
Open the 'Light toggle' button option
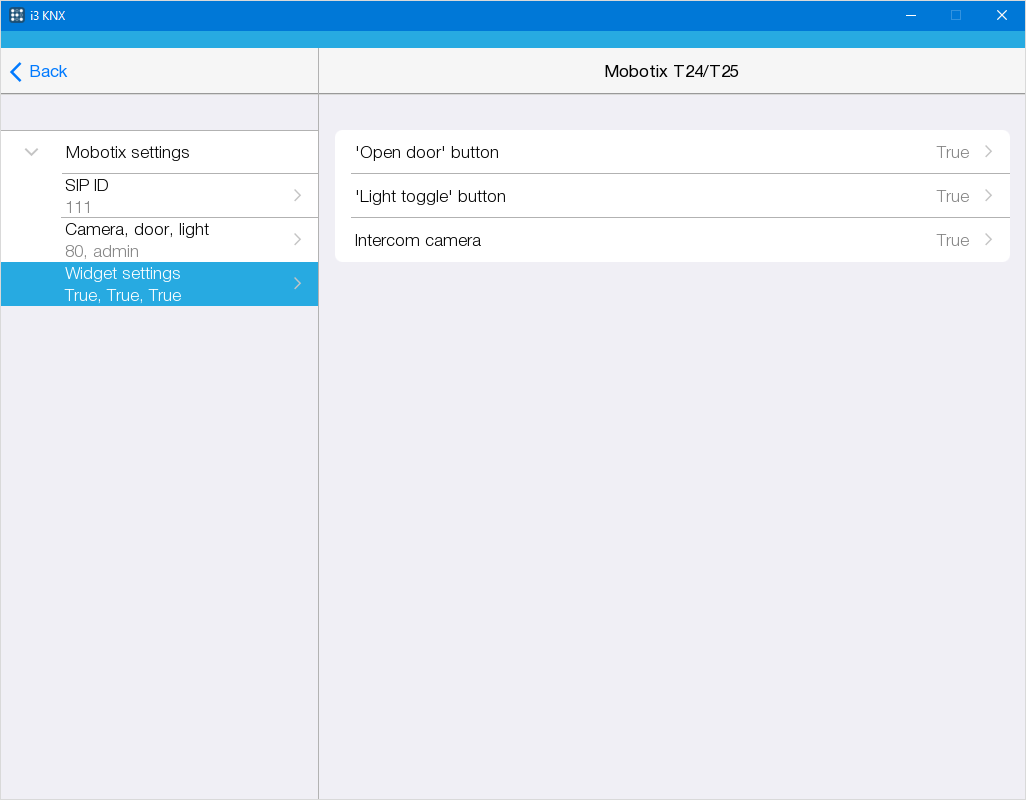click(x=430, y=196)
